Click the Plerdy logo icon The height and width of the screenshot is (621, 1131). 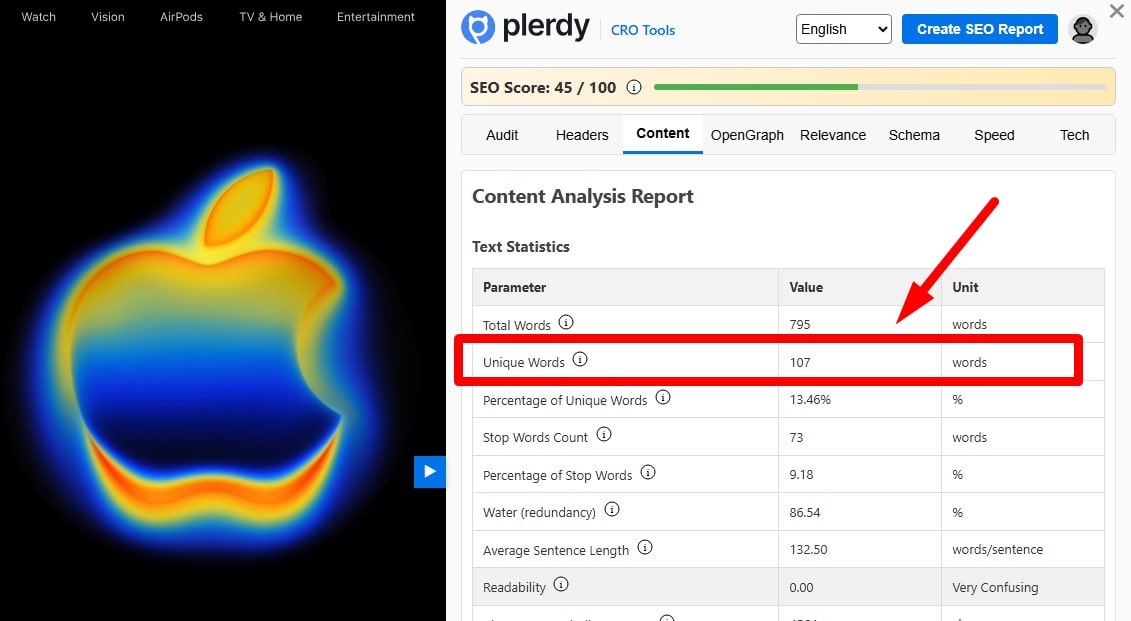[478, 28]
